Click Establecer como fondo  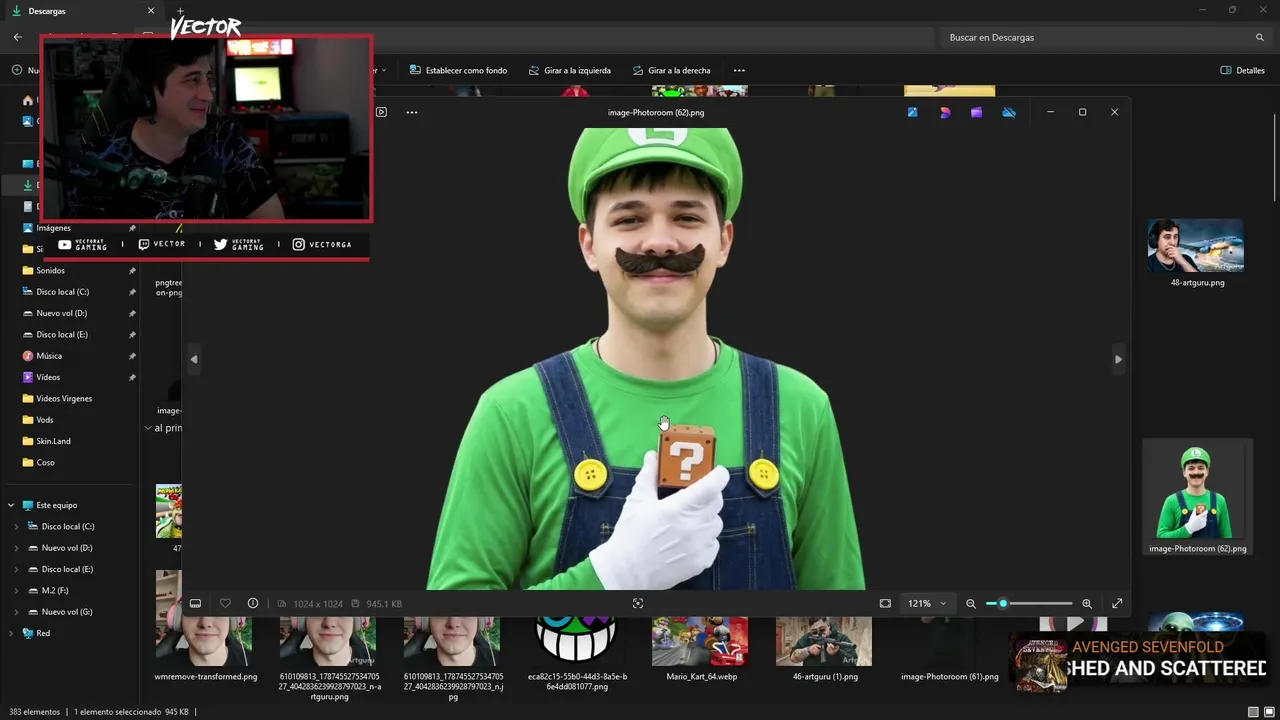pos(458,70)
